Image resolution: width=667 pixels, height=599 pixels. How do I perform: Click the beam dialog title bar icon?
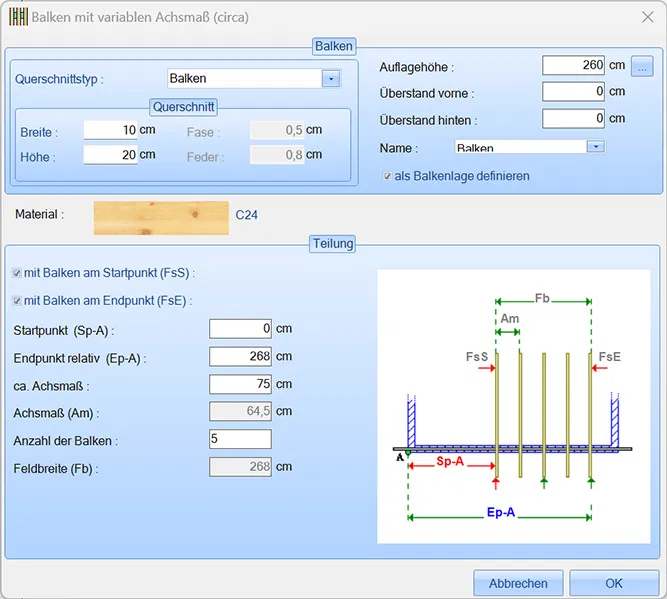pyautogui.click(x=17, y=17)
